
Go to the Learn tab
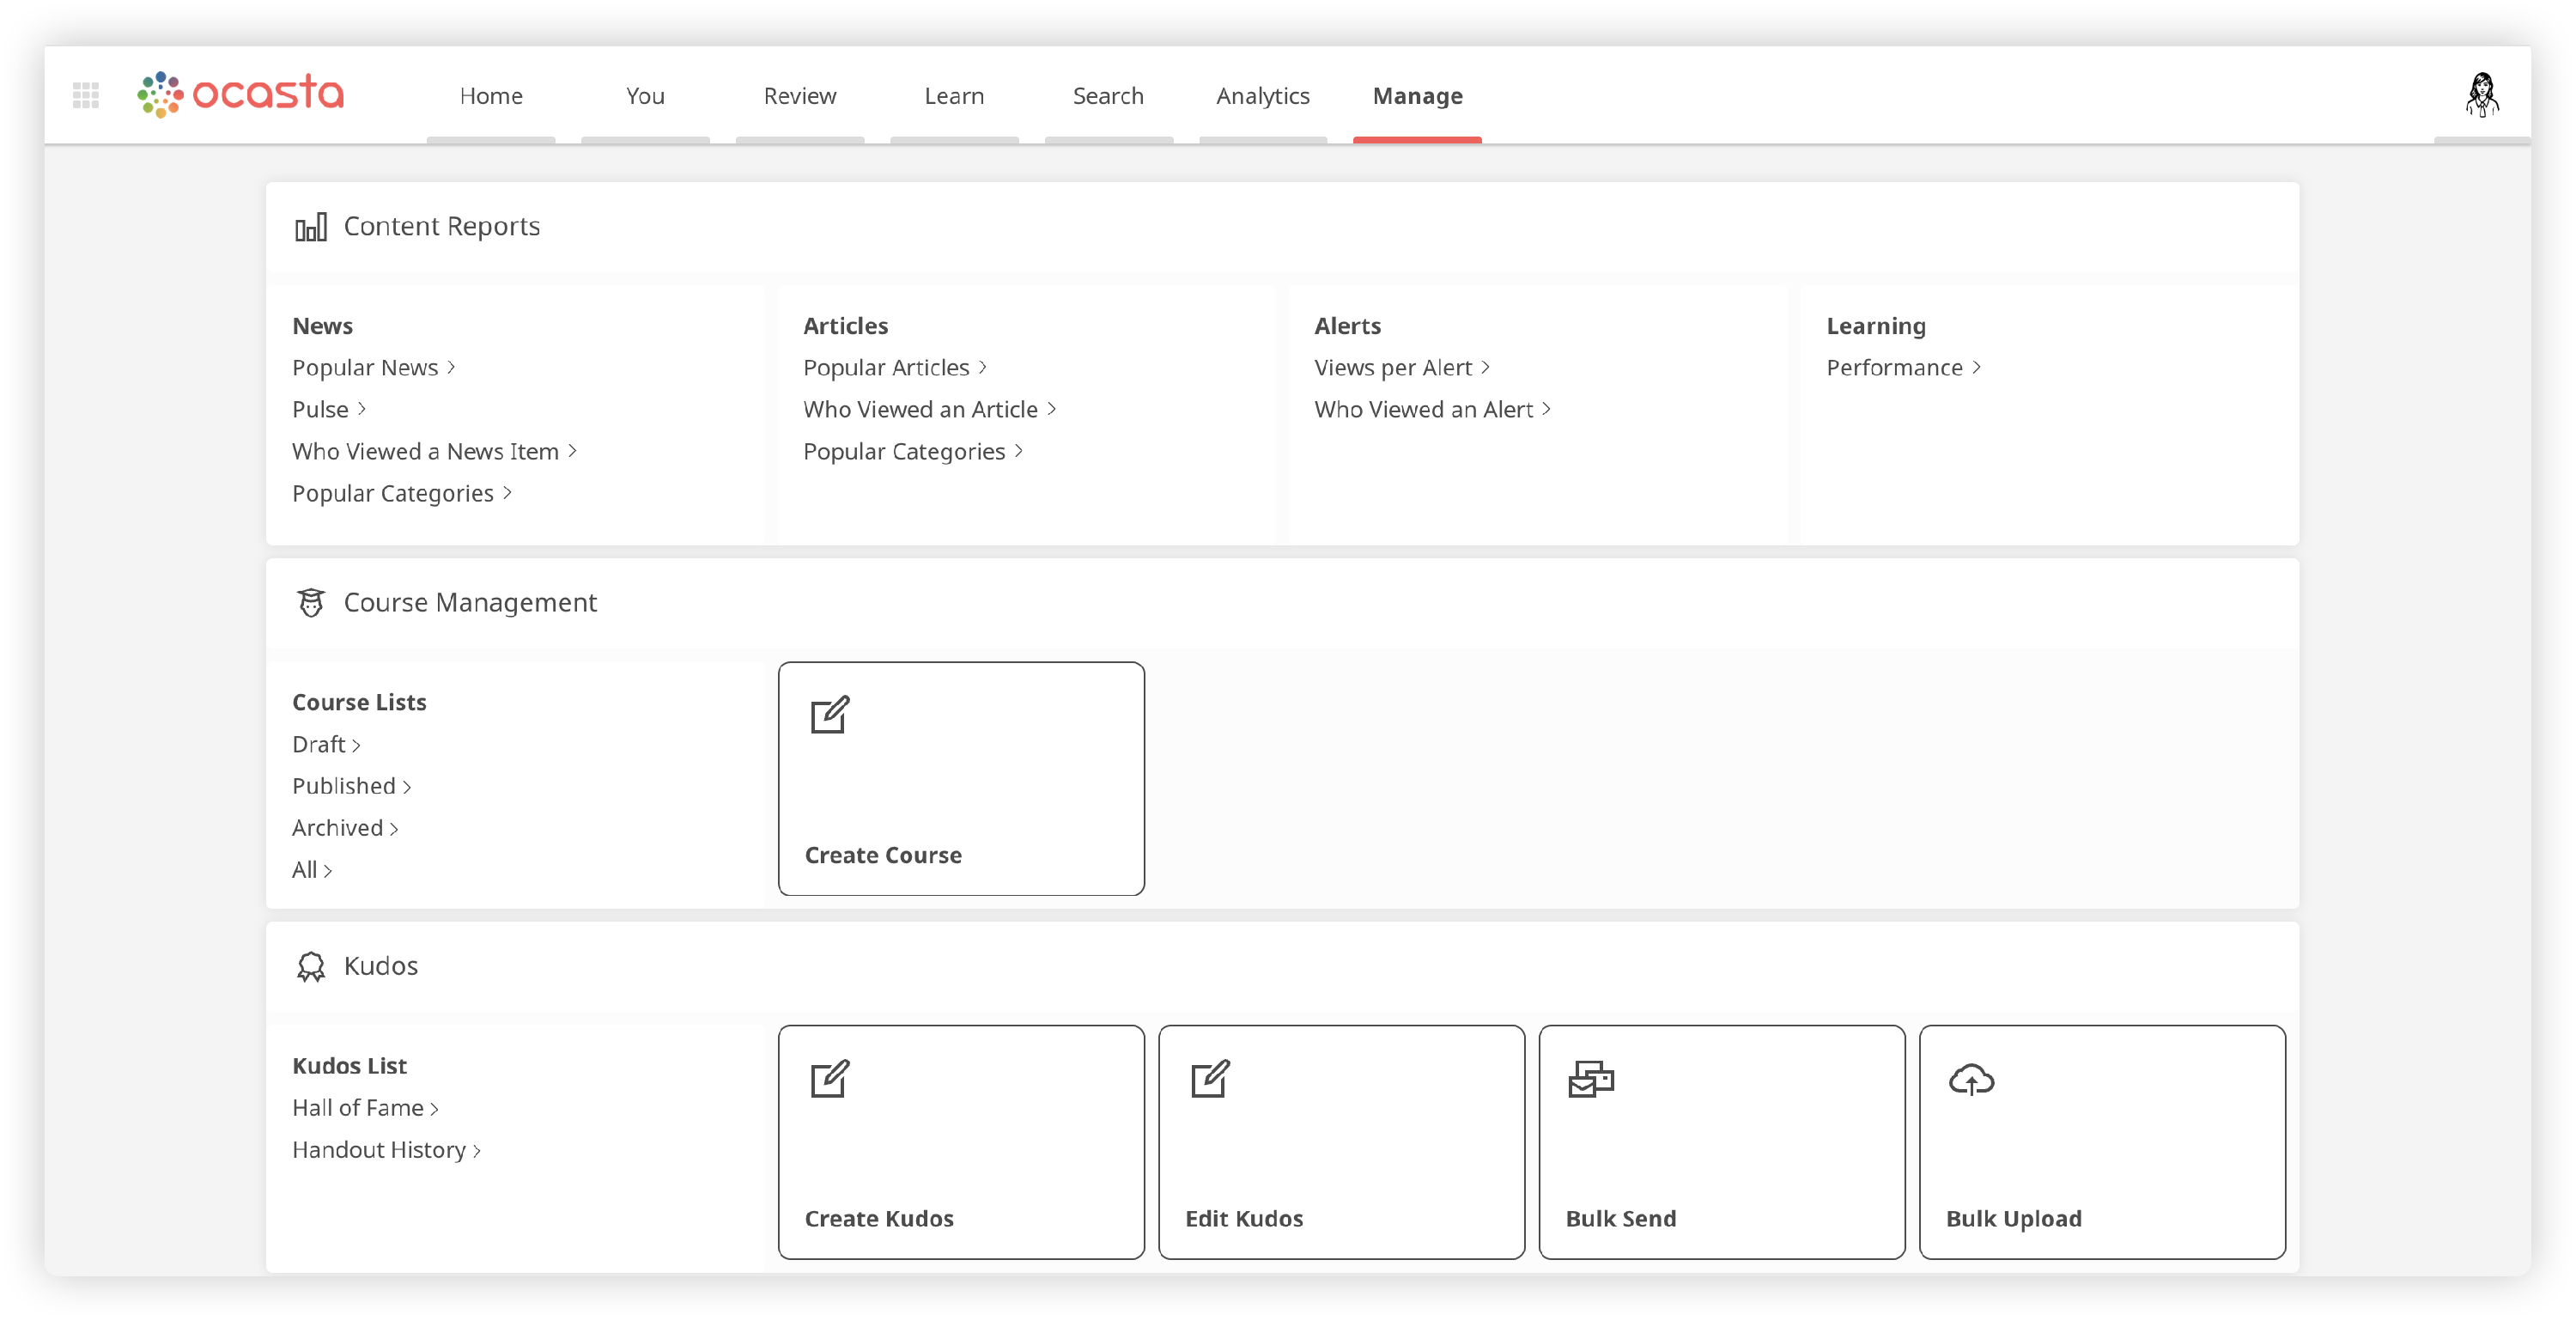954,96
